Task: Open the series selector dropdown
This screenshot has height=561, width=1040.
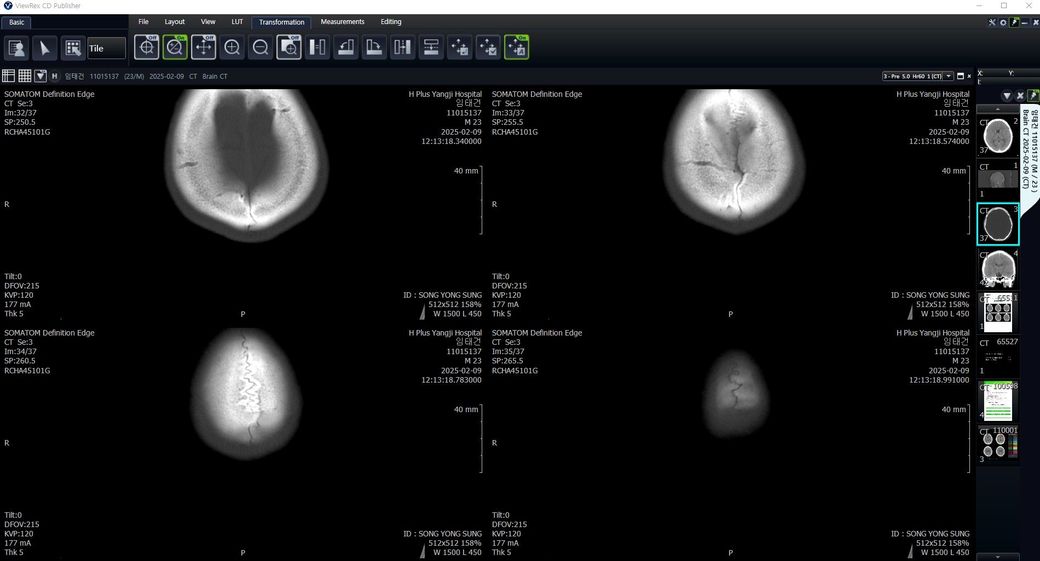Action: pos(916,76)
